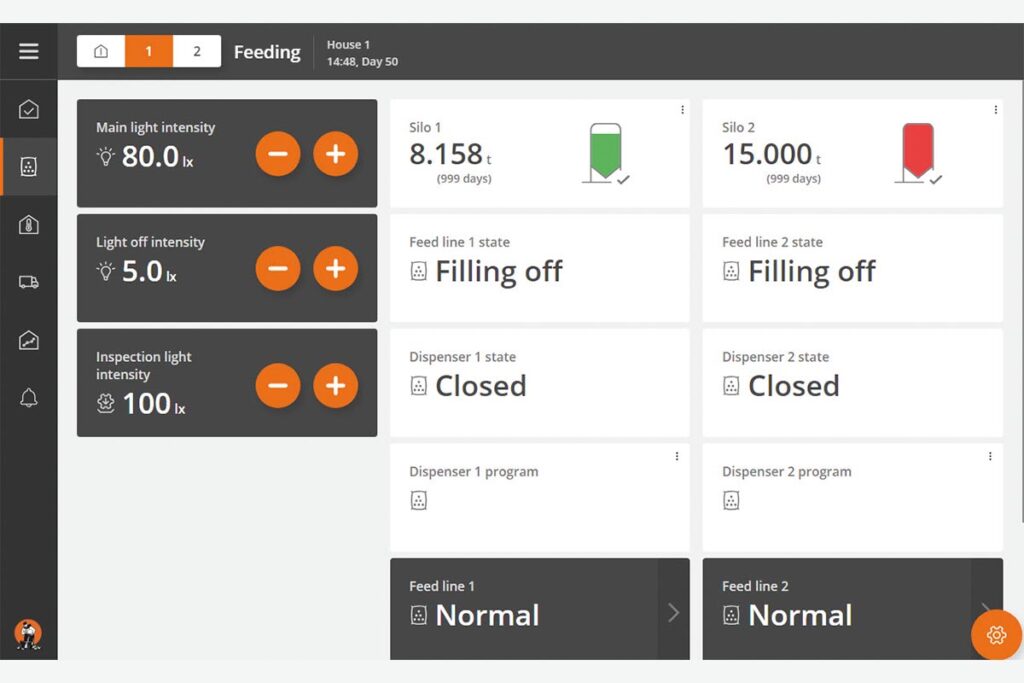Screen dimensions: 1024x683
Task: Increase light off intensity
Action: (335, 269)
